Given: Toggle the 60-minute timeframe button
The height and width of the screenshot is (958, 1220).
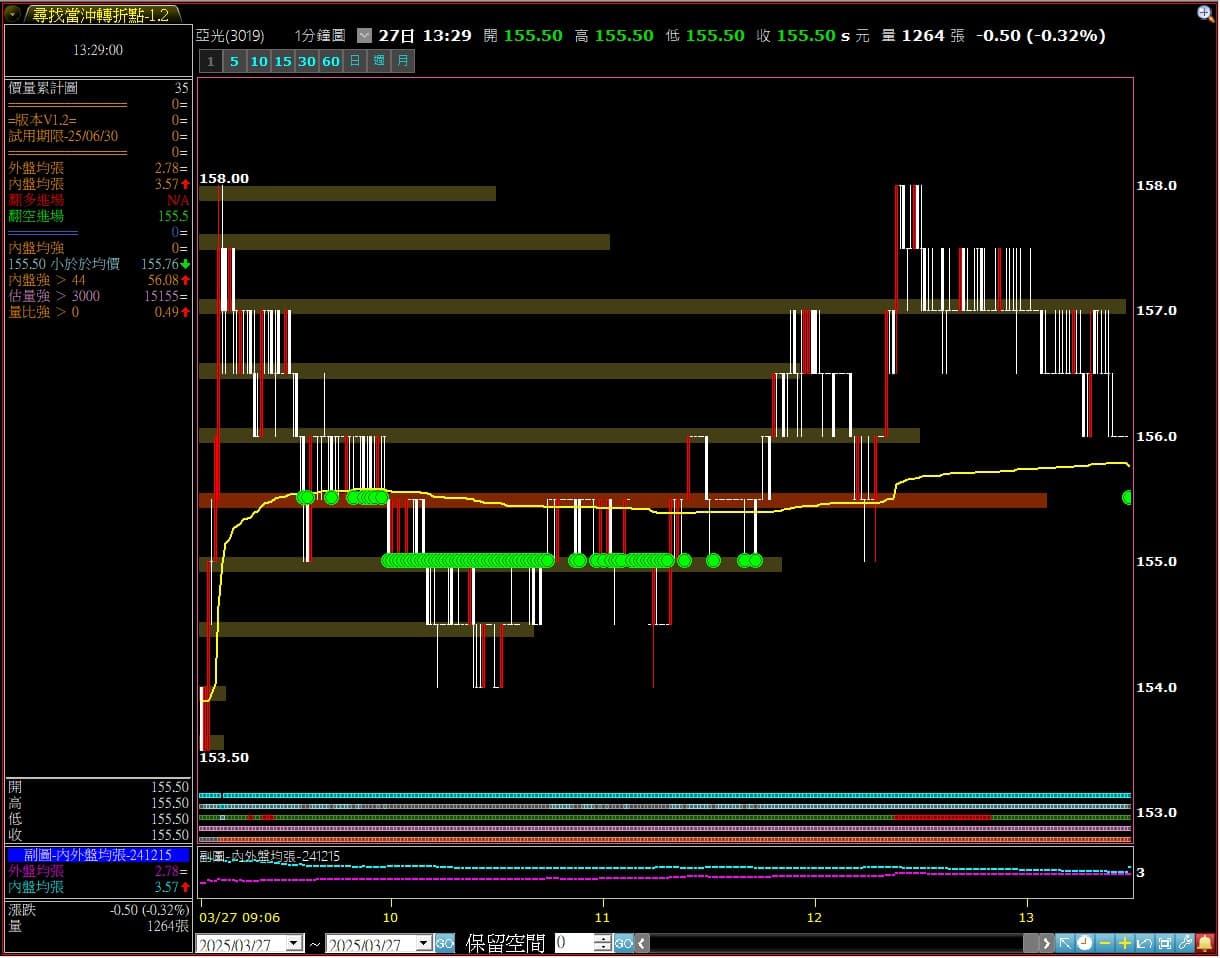Looking at the screenshot, I should tap(330, 61).
